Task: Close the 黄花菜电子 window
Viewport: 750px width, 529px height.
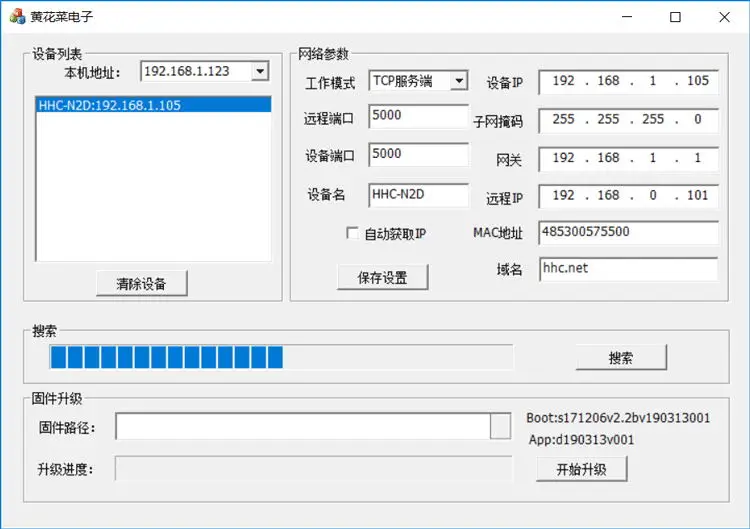Action: (724, 17)
